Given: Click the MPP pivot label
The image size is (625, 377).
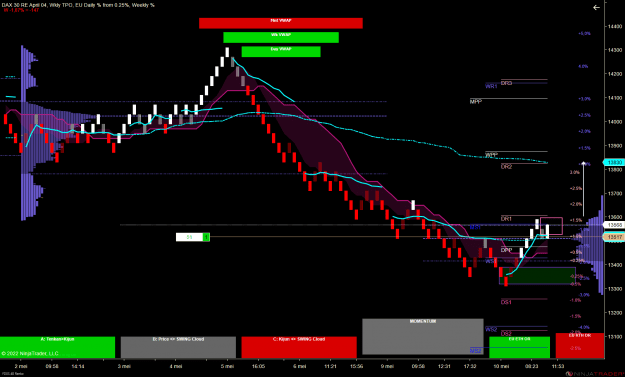Looking at the screenshot, I should click(476, 102).
